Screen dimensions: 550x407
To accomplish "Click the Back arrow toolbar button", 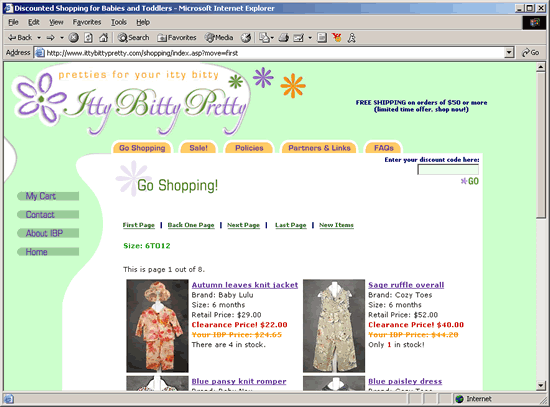I will (20, 38).
